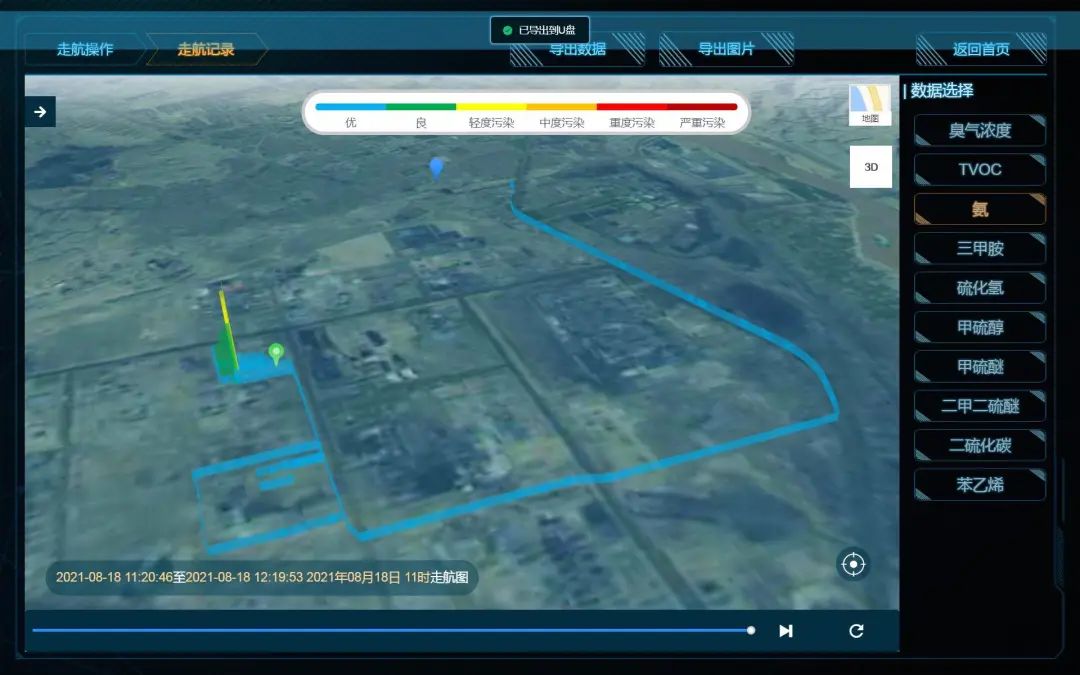The height and width of the screenshot is (675, 1080).
Task: Choose 苯乙烯 from the data list
Action: [x=980, y=485]
